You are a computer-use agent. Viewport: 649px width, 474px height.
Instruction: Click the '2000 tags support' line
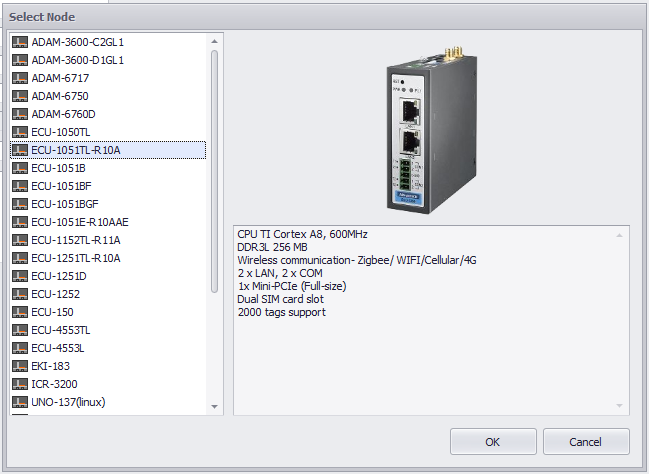pos(281,312)
